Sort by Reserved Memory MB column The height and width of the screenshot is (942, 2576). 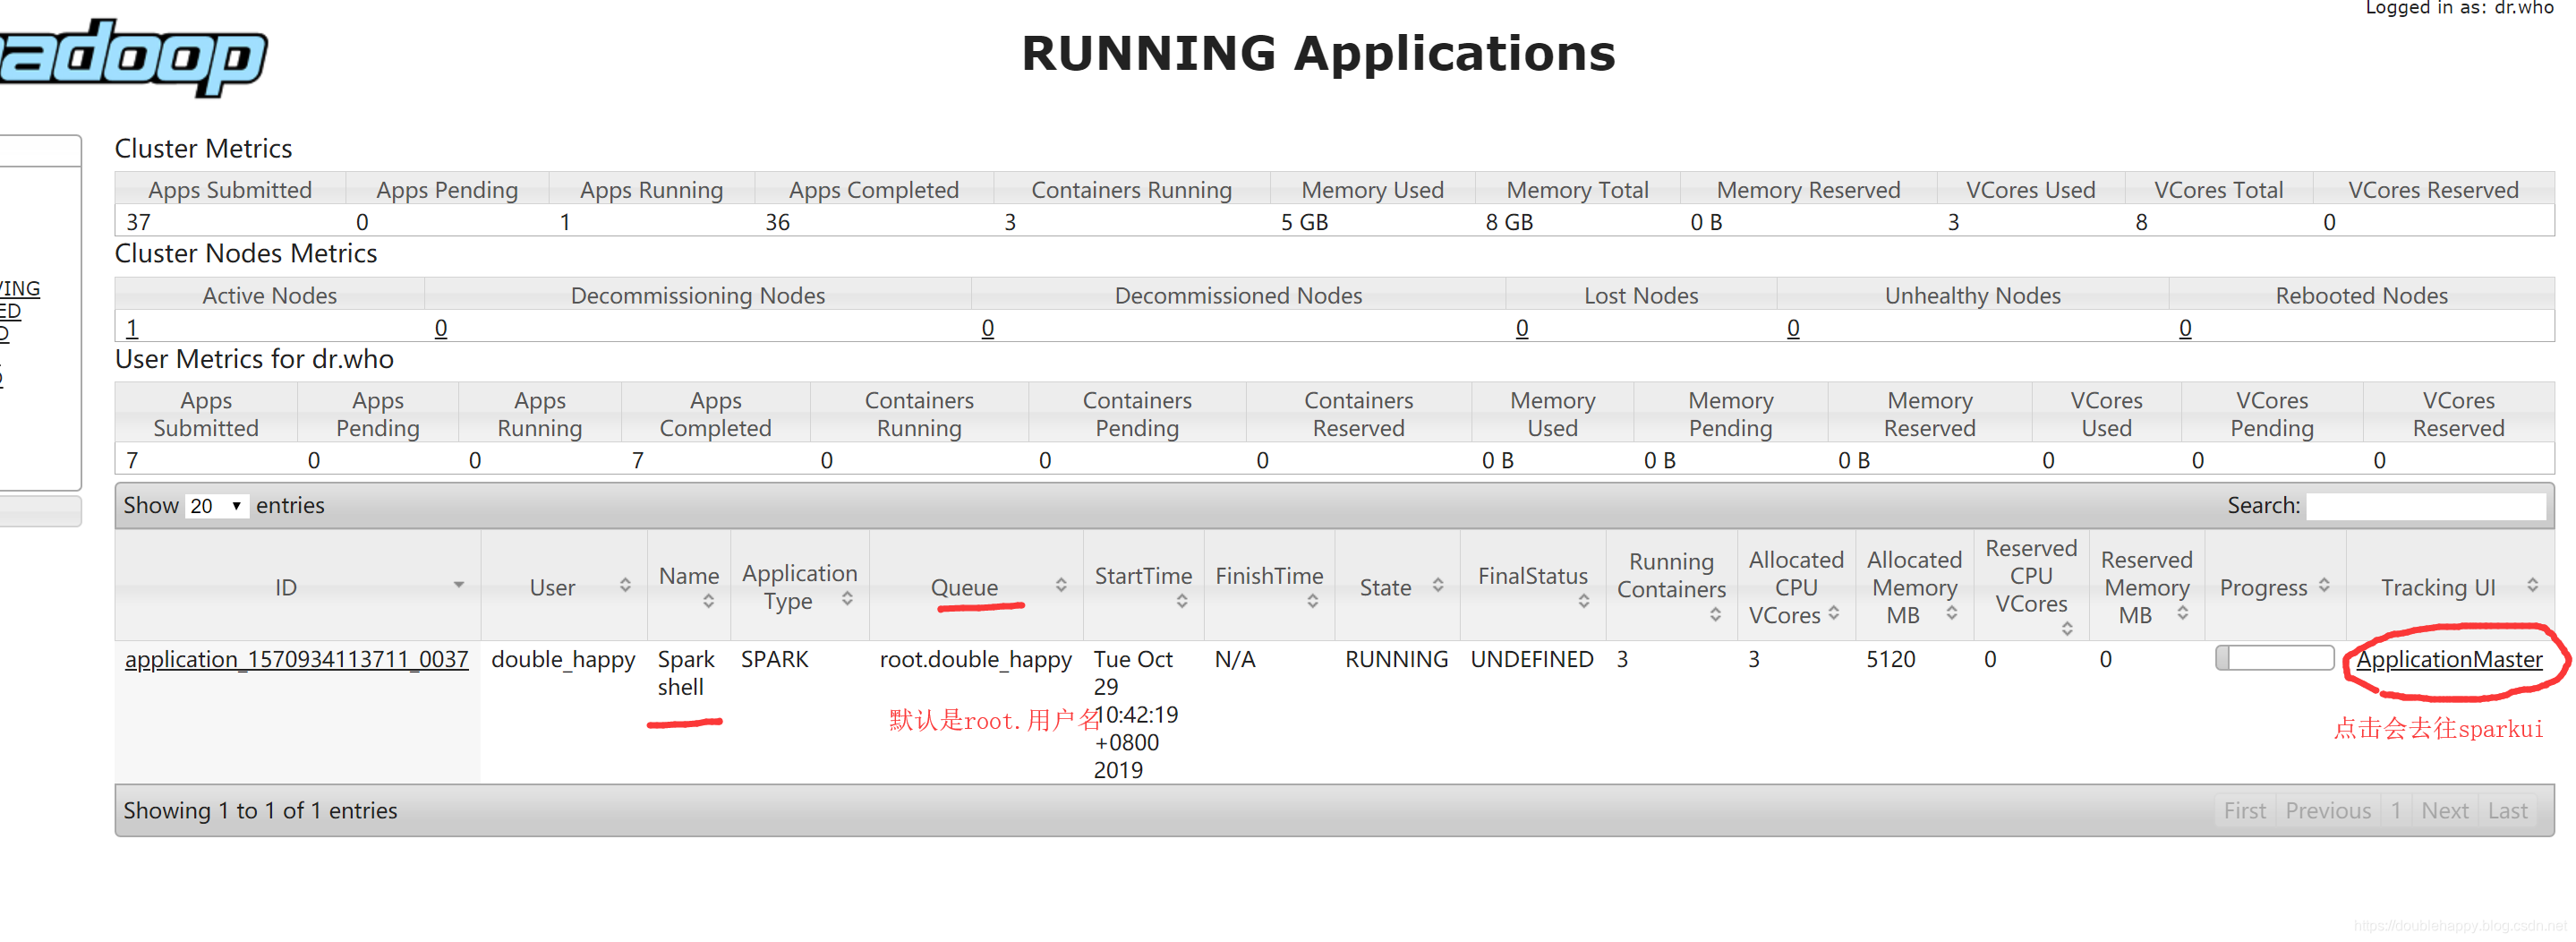click(x=2146, y=586)
